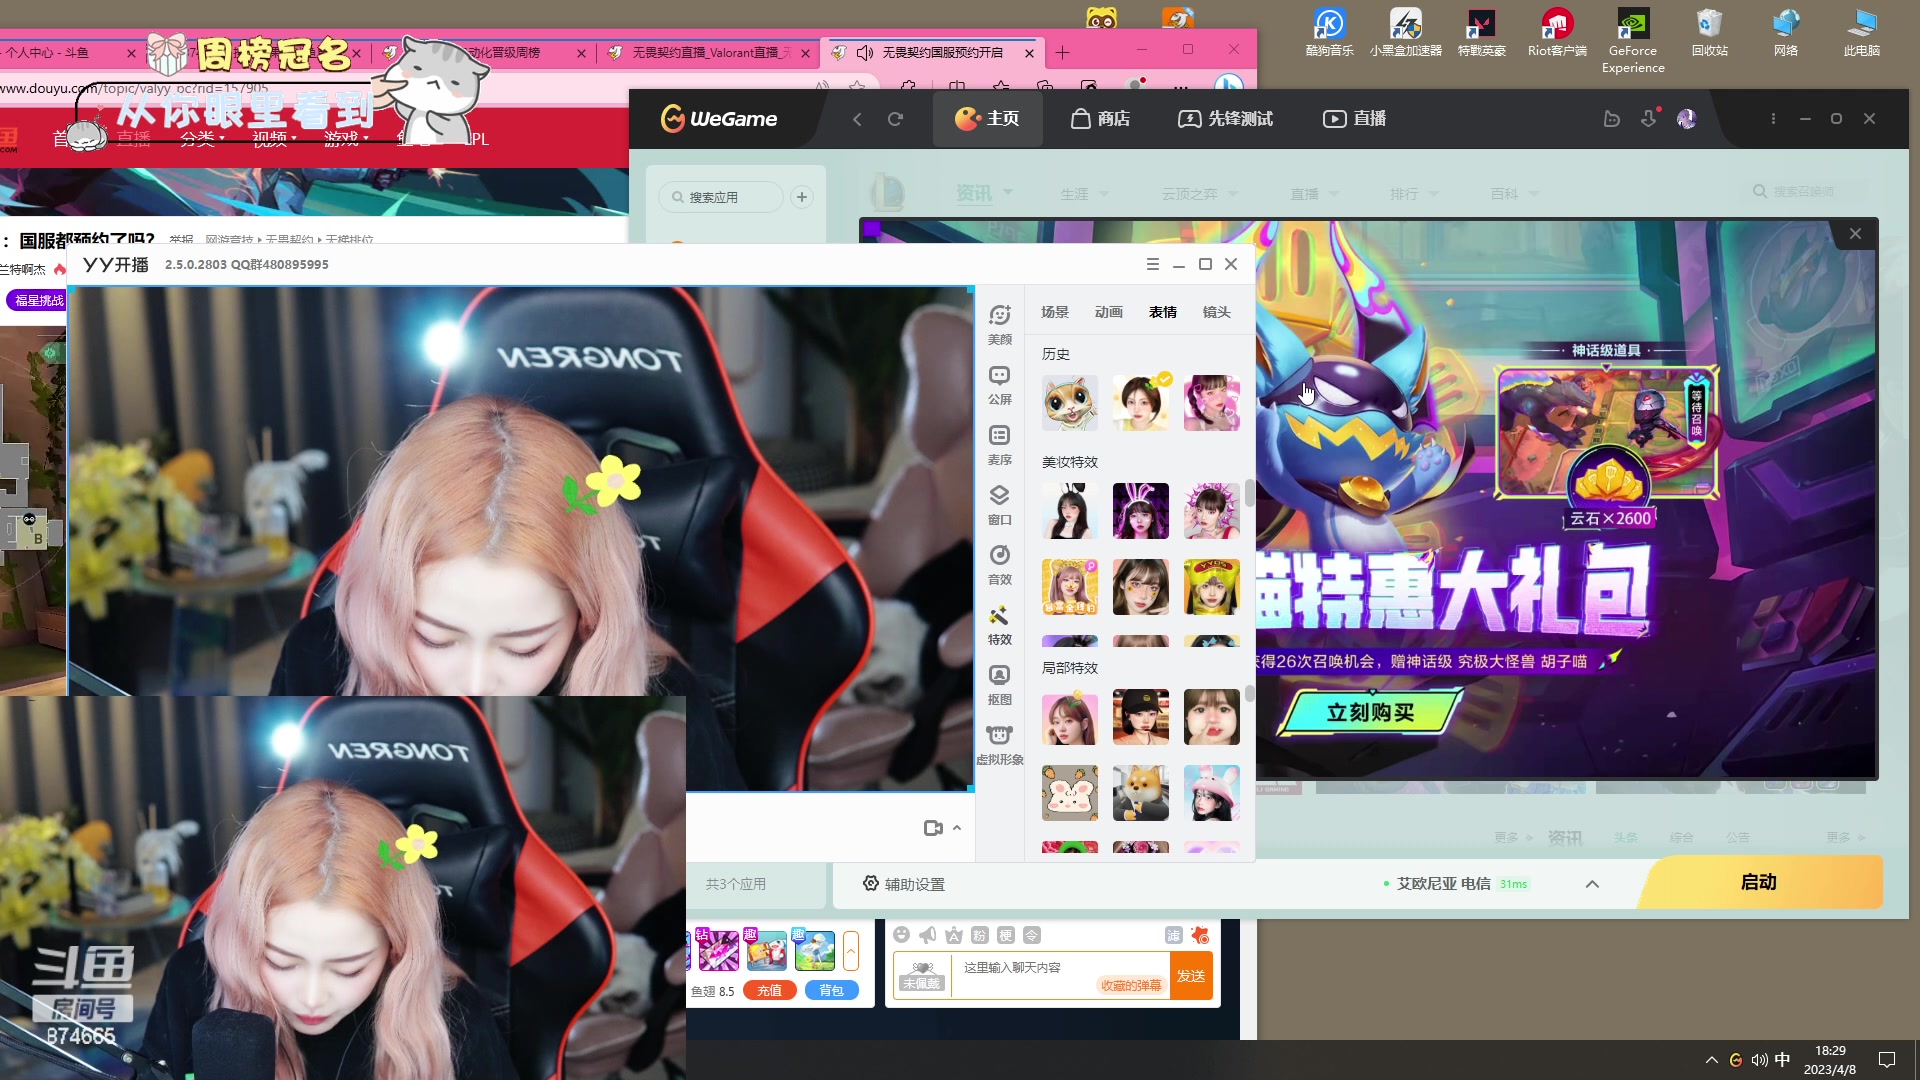Click the 未佩戴 badge selector in chat box
The height and width of the screenshot is (1080, 1920).
coord(921,976)
